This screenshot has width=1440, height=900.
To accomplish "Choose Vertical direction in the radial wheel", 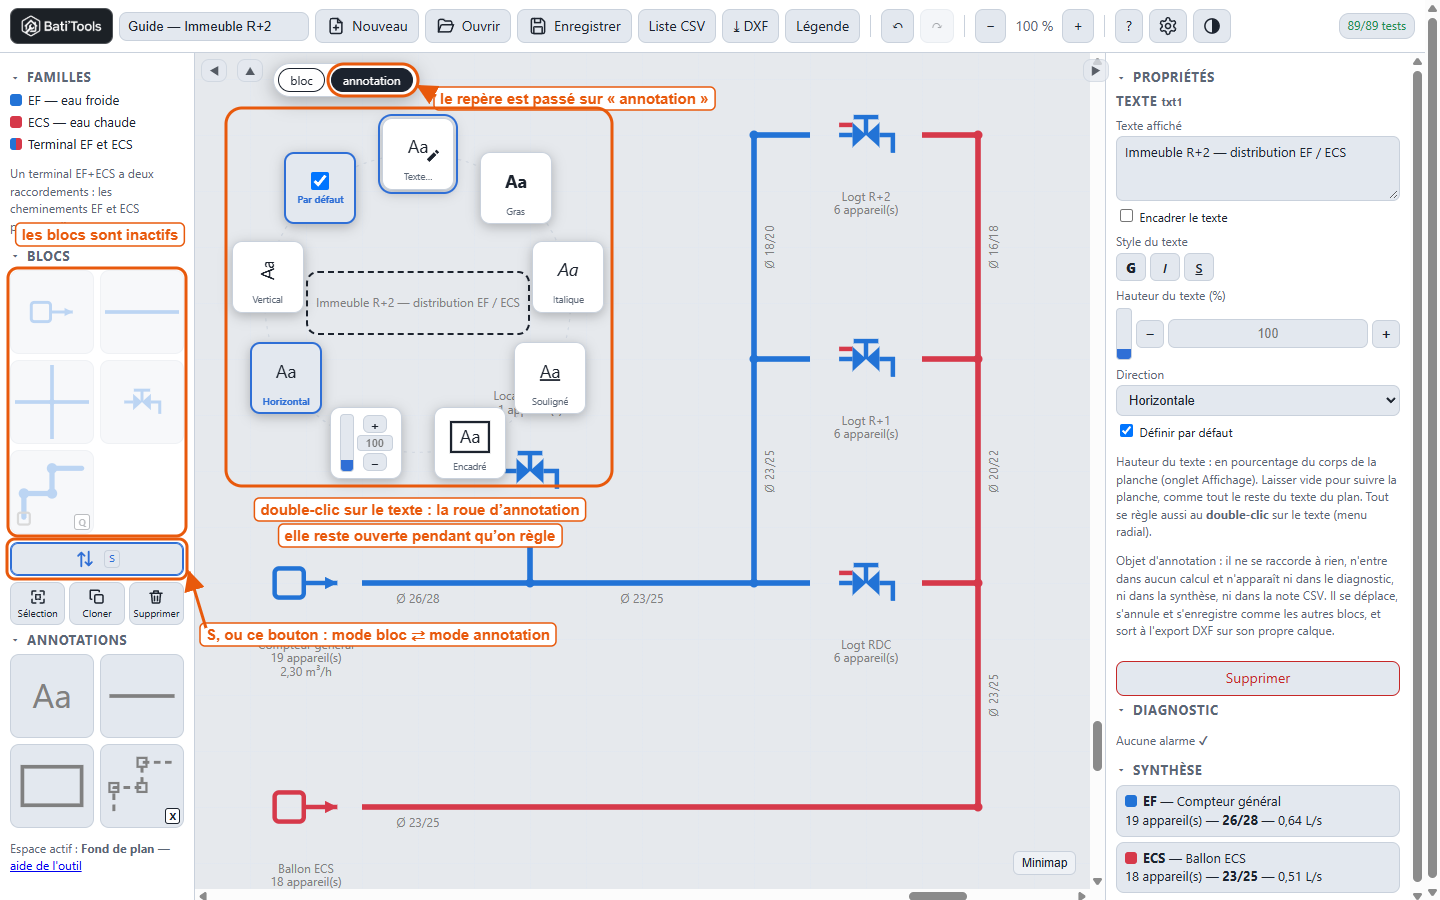I will click(x=268, y=277).
